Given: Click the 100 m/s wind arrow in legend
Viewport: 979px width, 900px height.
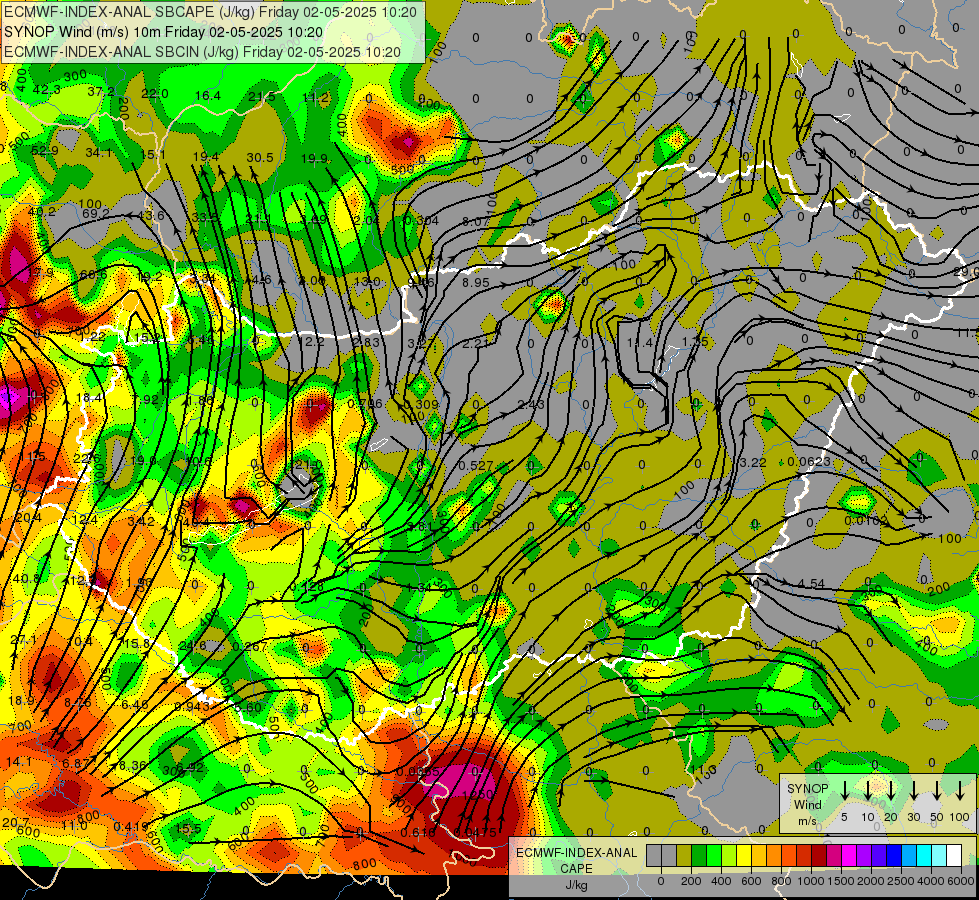Looking at the screenshot, I should click(960, 791).
